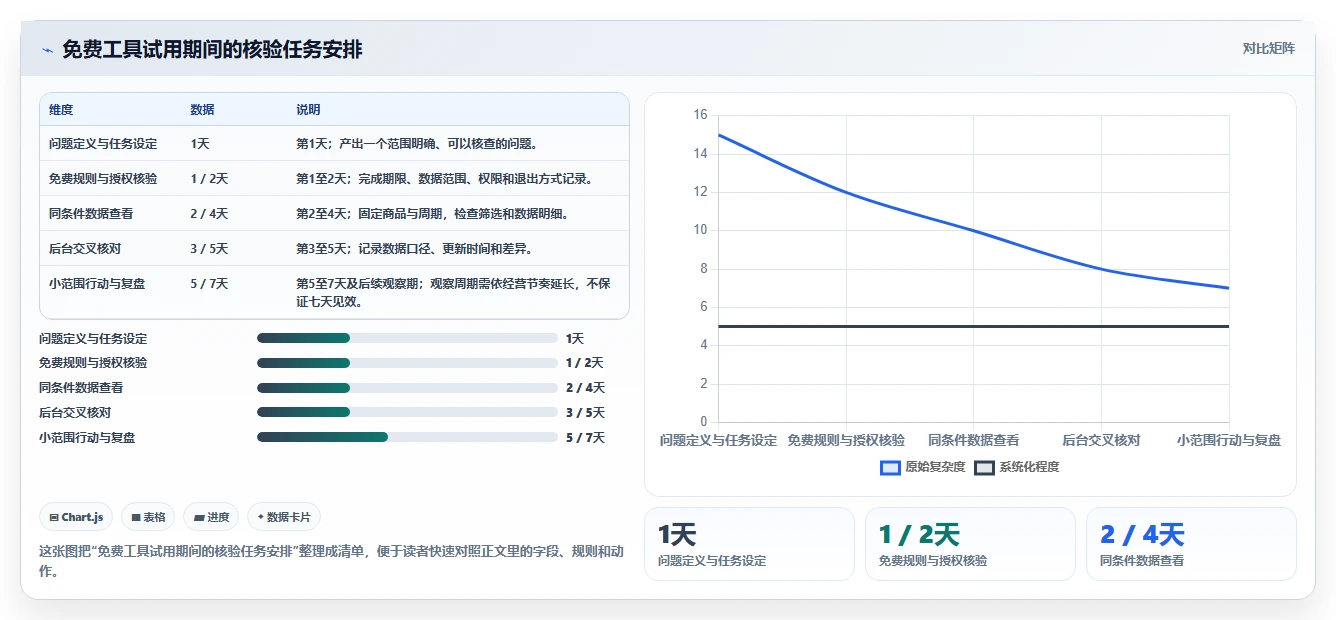Click the 后台交叉核对 label in the progress list
The width and height of the screenshot is (1336, 620).
click(x=75, y=412)
